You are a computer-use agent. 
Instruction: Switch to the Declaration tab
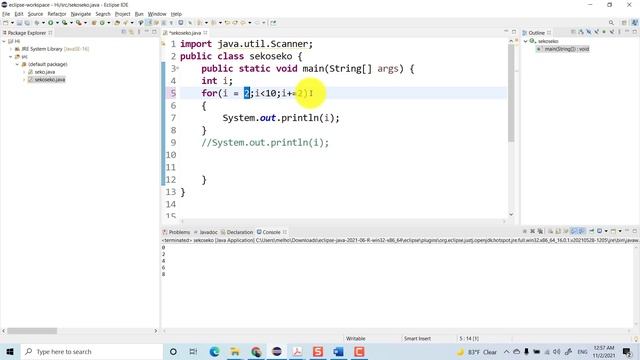[237, 232]
